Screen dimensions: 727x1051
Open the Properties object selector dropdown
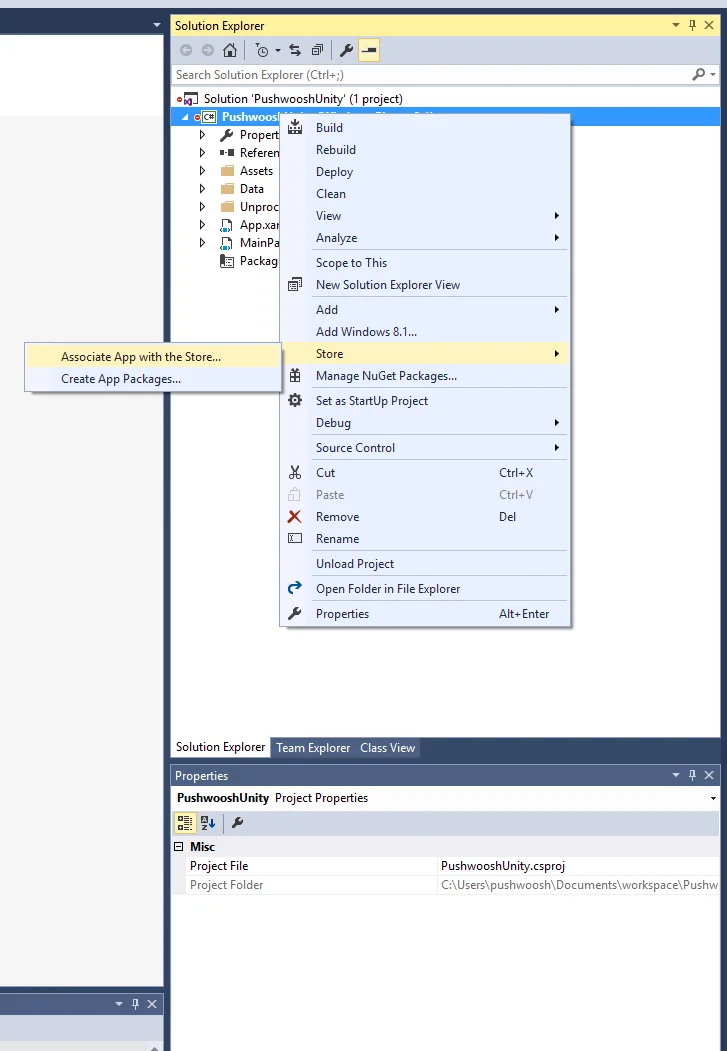pos(713,799)
